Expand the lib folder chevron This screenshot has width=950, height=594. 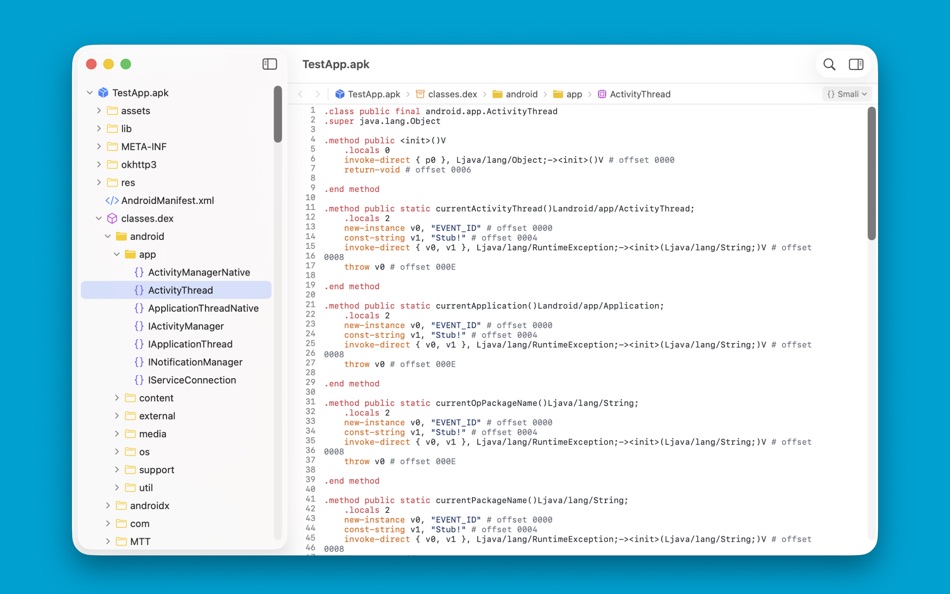[99, 128]
